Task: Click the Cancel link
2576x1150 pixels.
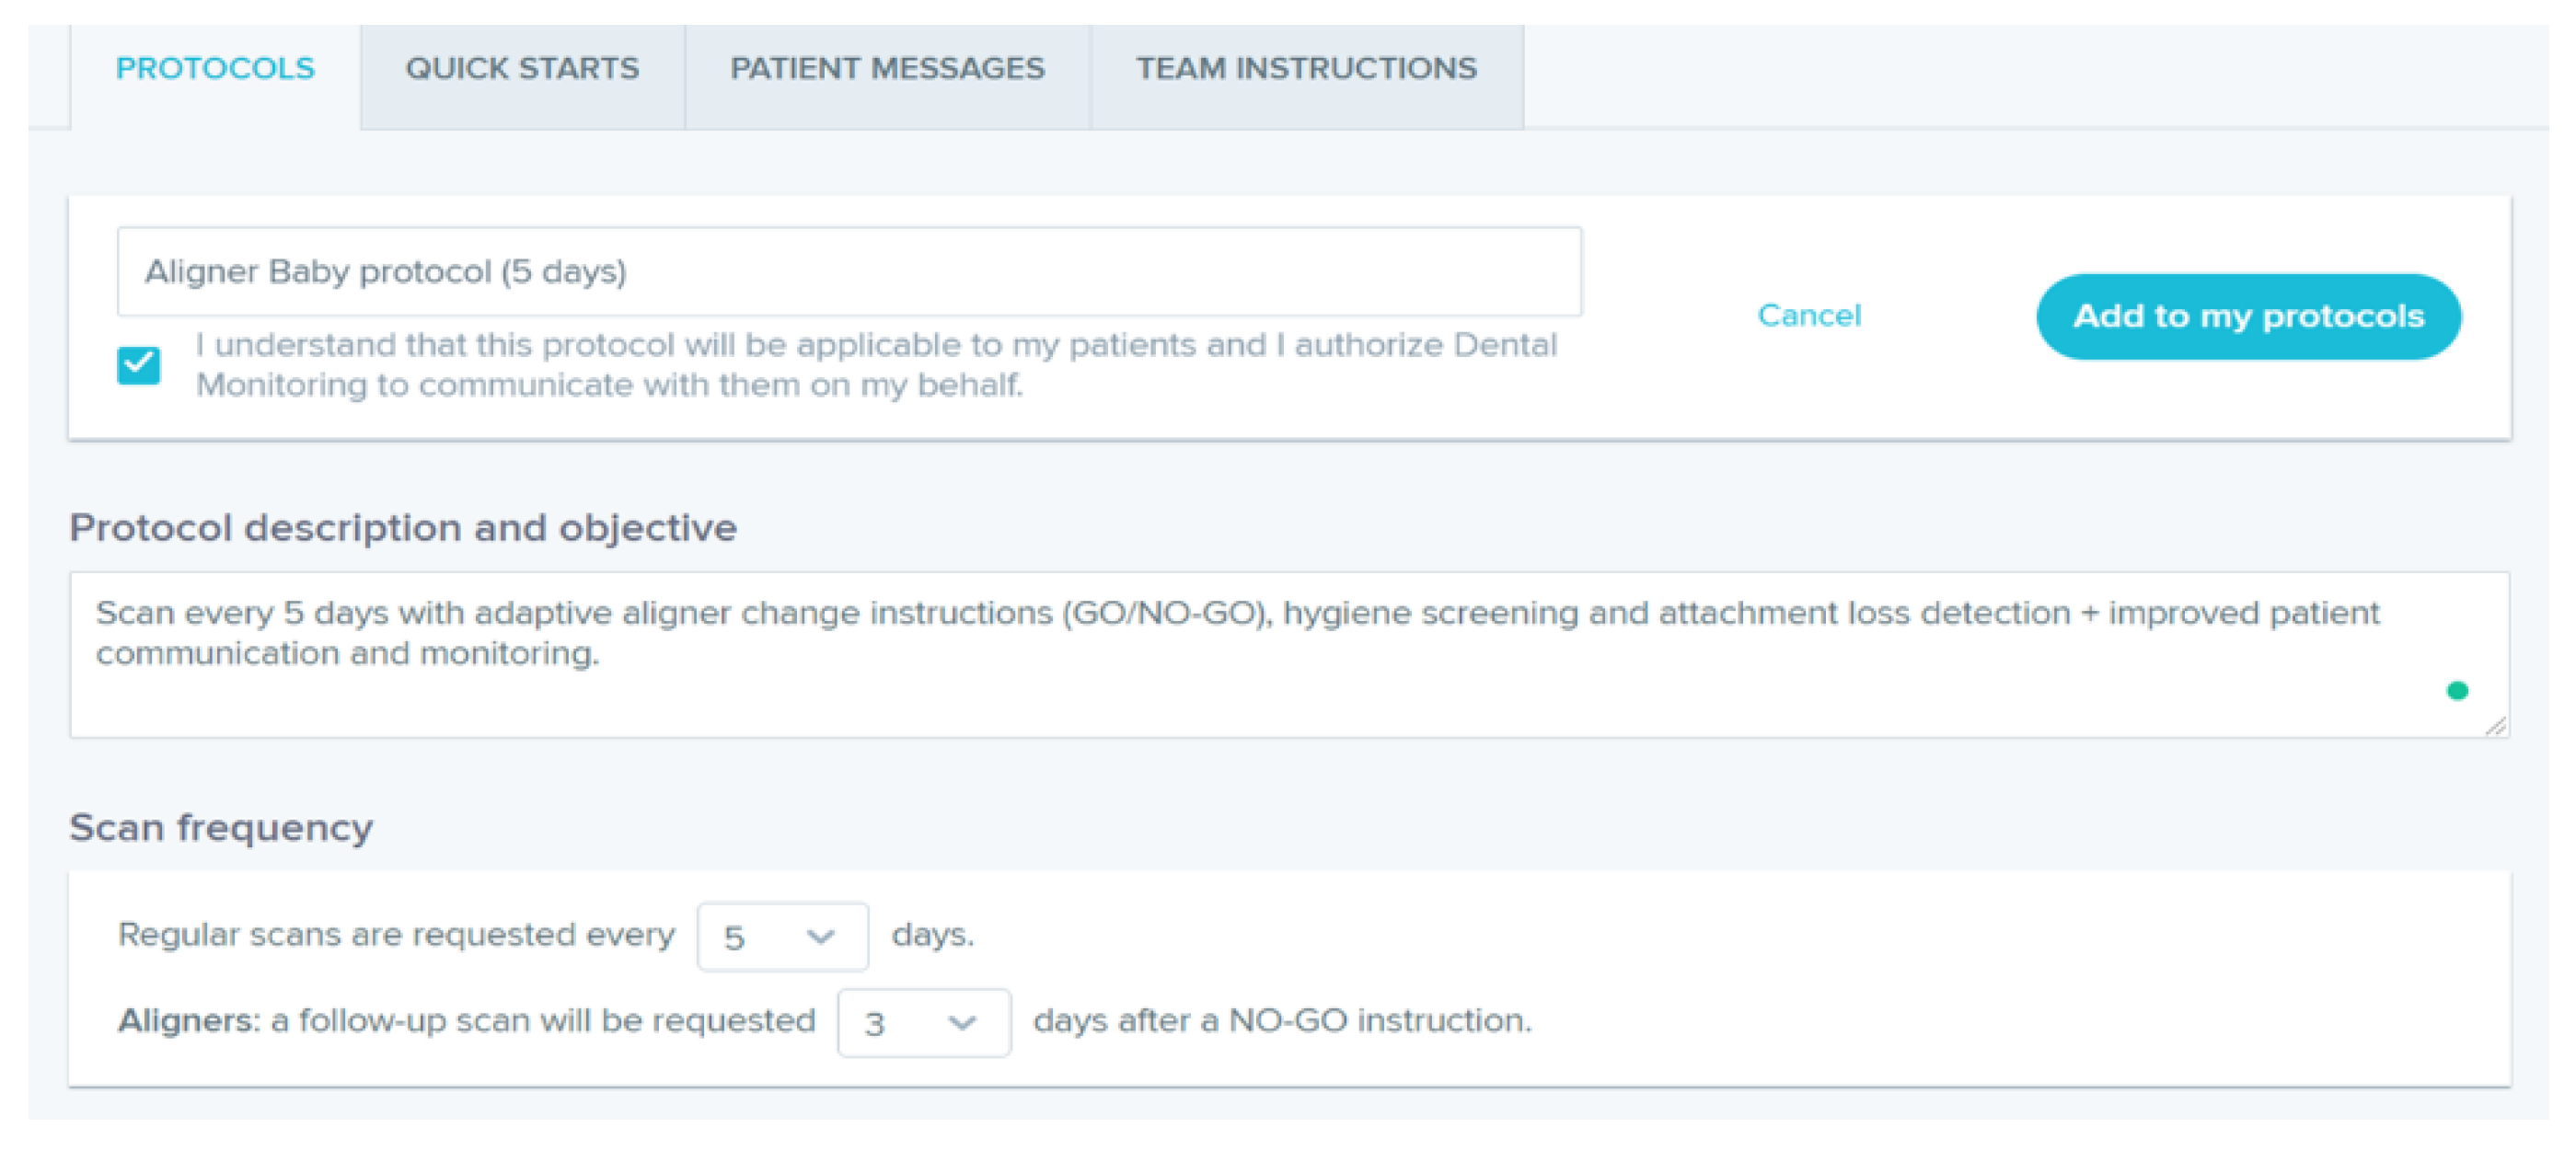Action: [1809, 316]
